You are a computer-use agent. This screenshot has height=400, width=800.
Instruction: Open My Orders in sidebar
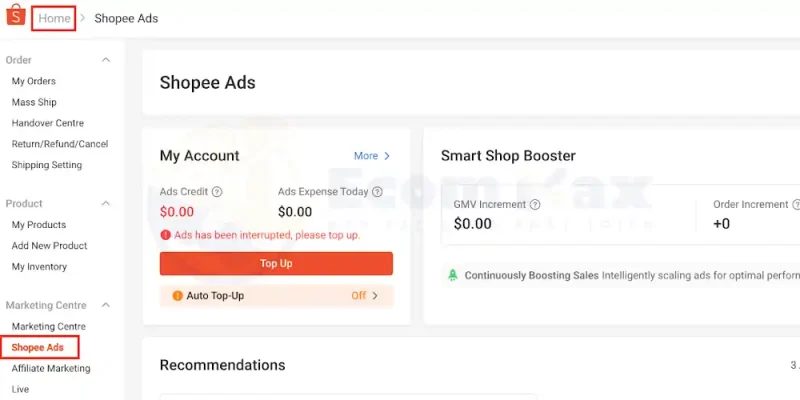[34, 81]
